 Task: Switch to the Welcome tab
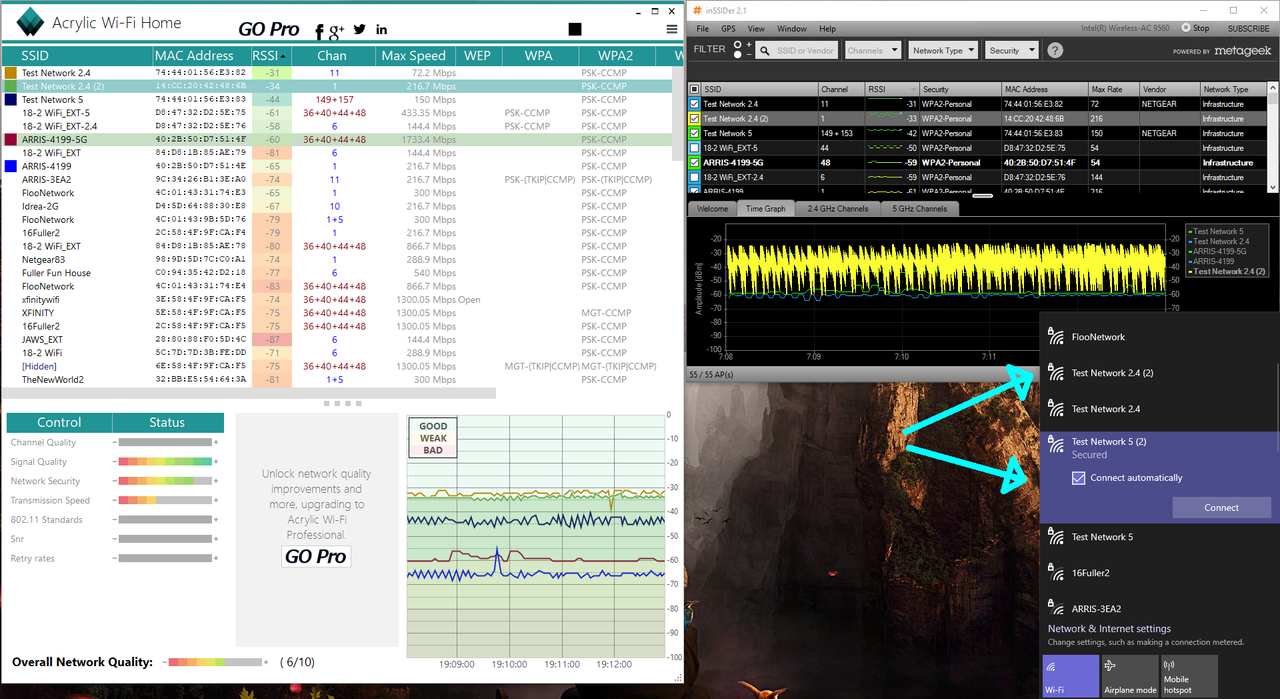pyautogui.click(x=712, y=209)
